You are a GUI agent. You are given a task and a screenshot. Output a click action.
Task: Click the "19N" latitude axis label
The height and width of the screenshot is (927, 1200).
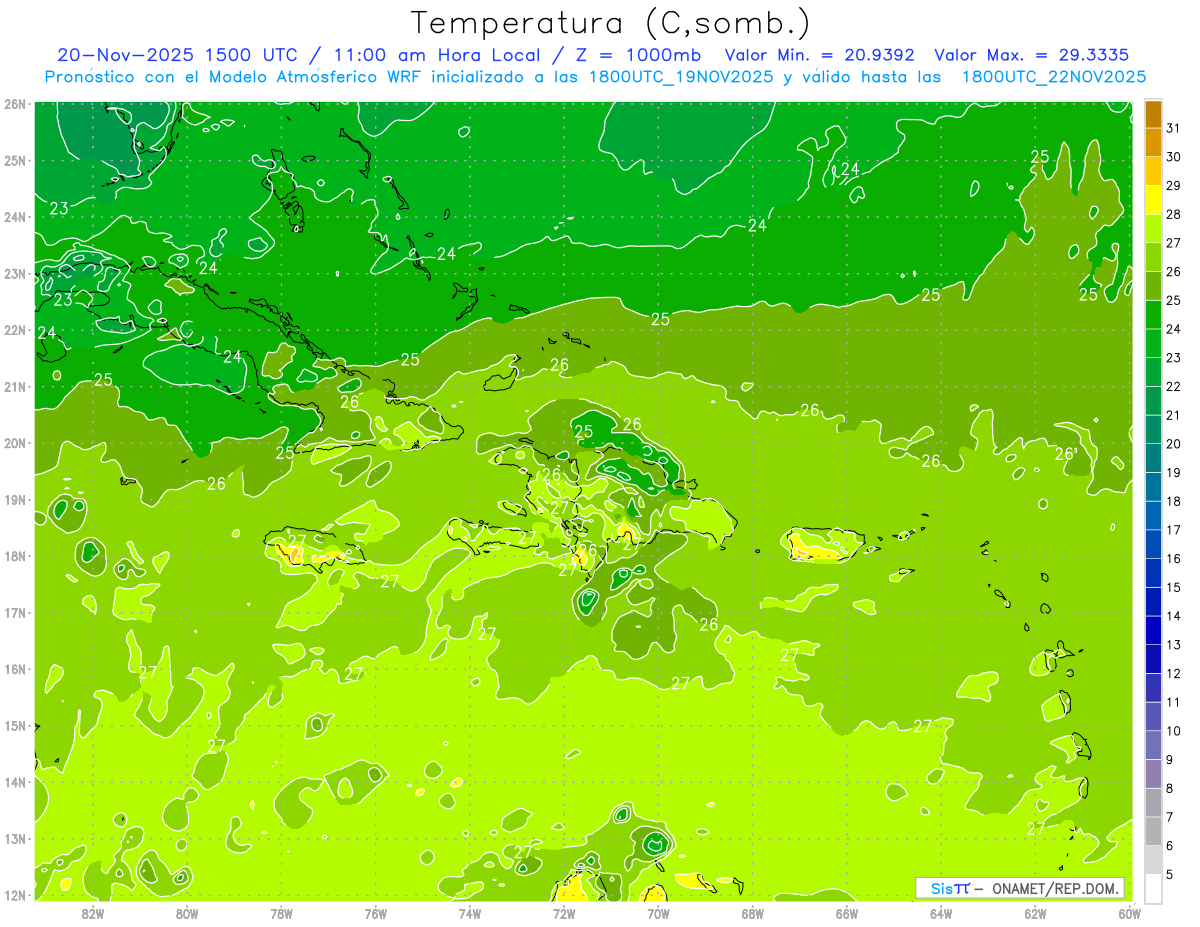coord(15,499)
